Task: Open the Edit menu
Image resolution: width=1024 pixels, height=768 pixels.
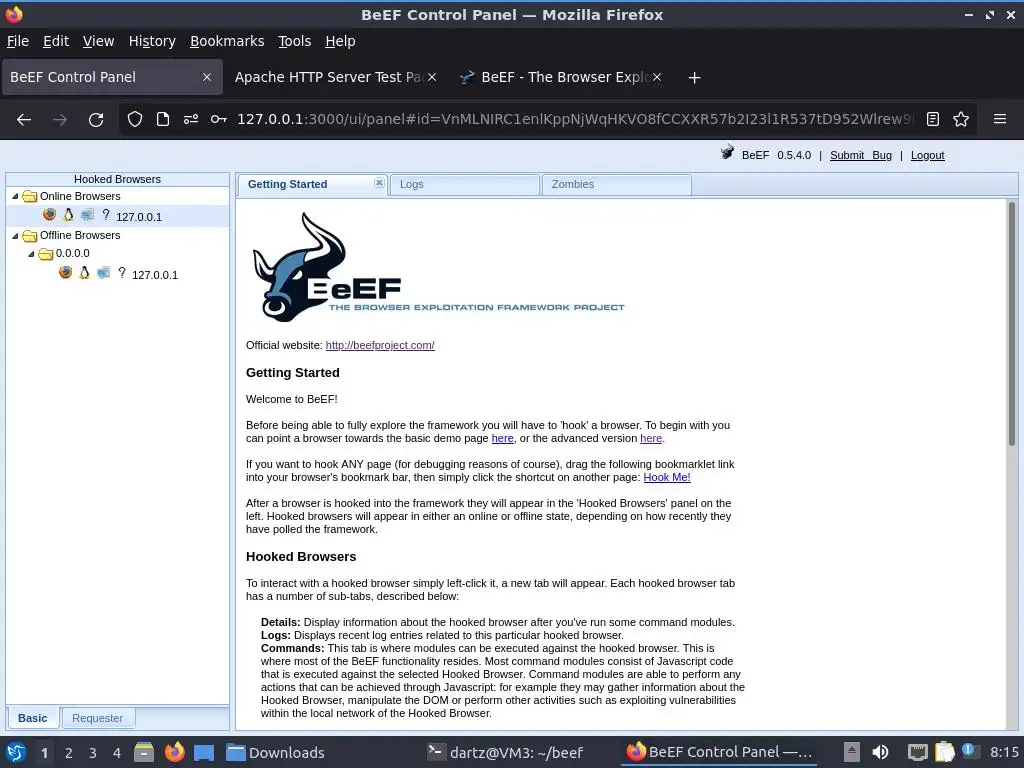Action: [56, 41]
